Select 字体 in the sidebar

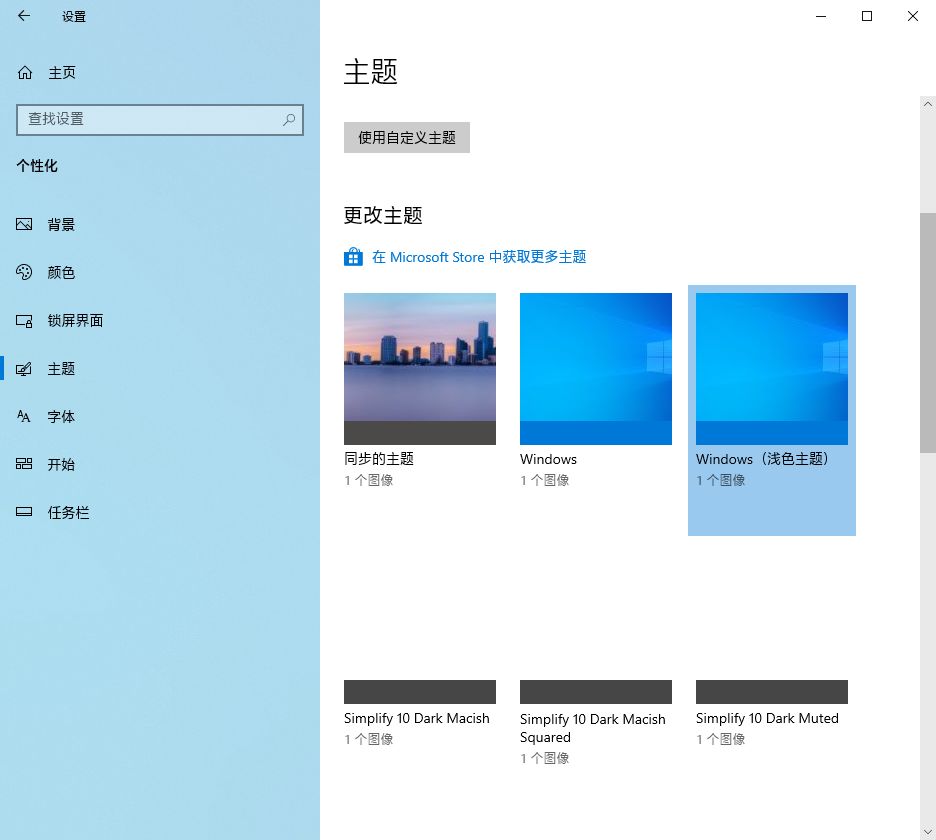[x=160, y=416]
